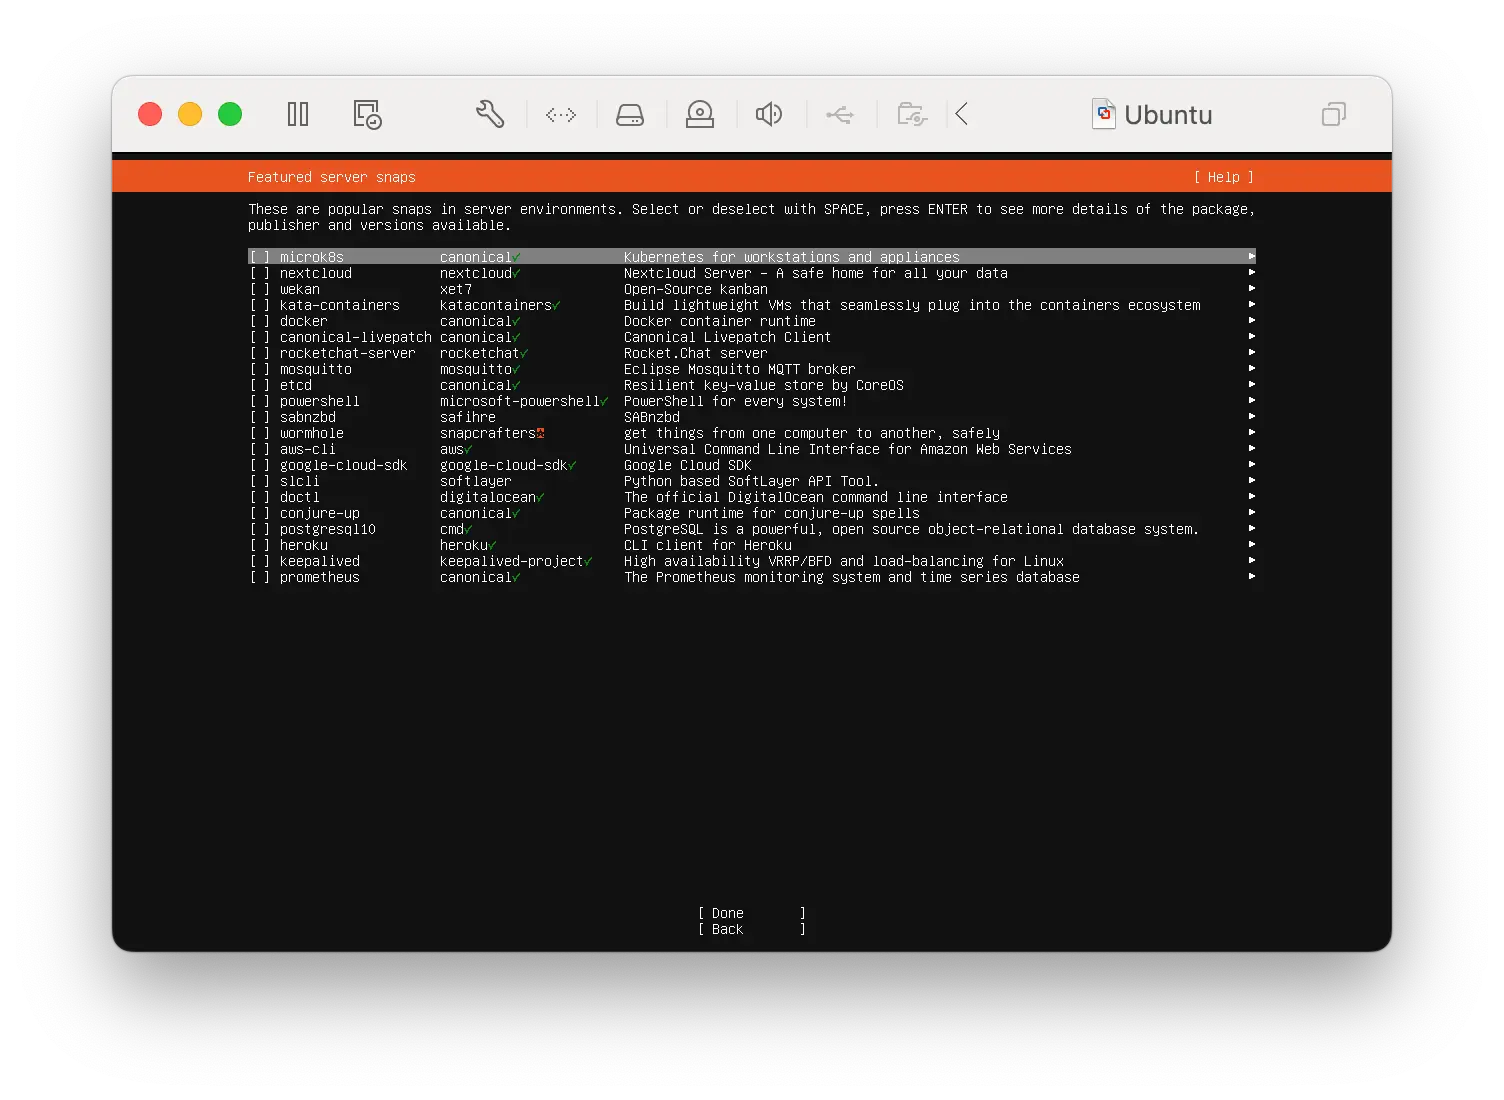Click the snapcrafters publisher name
1504x1100 pixels.
(488, 433)
